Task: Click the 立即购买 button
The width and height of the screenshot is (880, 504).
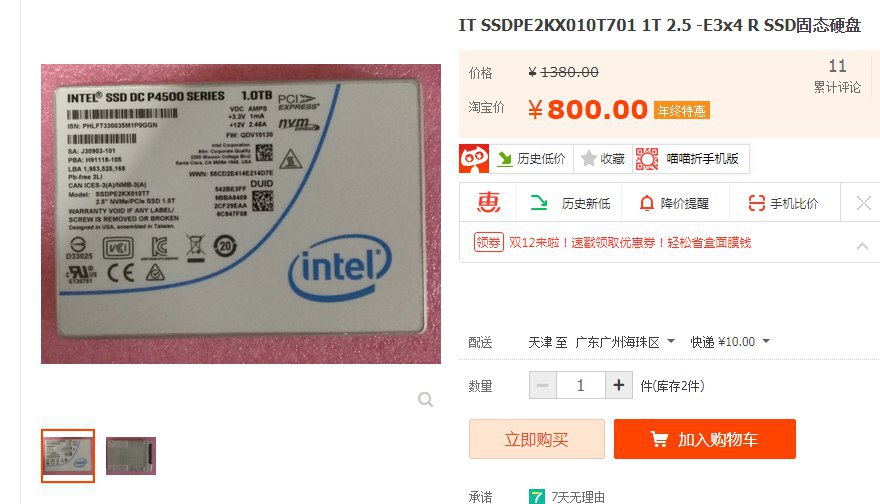Action: [537, 439]
